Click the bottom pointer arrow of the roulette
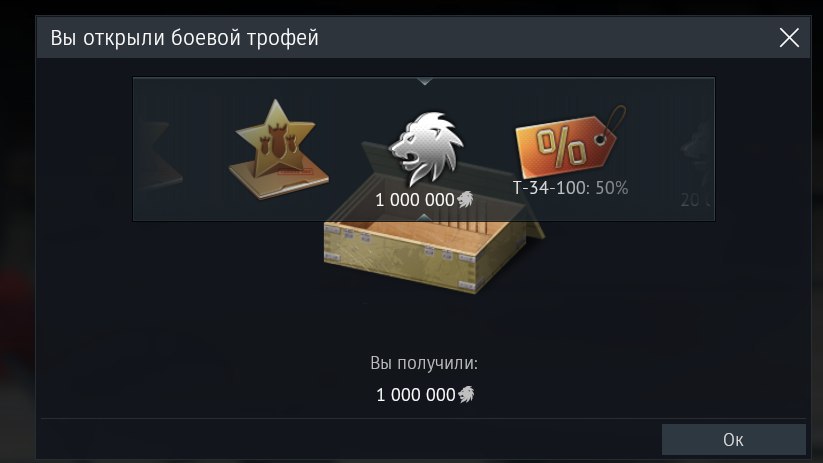The width and height of the screenshot is (823, 463). click(x=425, y=217)
